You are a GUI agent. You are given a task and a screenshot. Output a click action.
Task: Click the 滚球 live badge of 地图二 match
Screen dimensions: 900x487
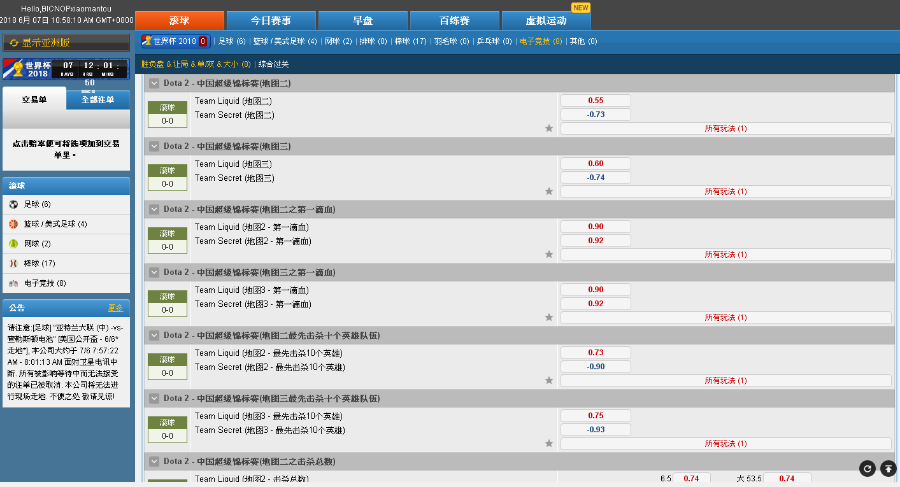(167, 107)
